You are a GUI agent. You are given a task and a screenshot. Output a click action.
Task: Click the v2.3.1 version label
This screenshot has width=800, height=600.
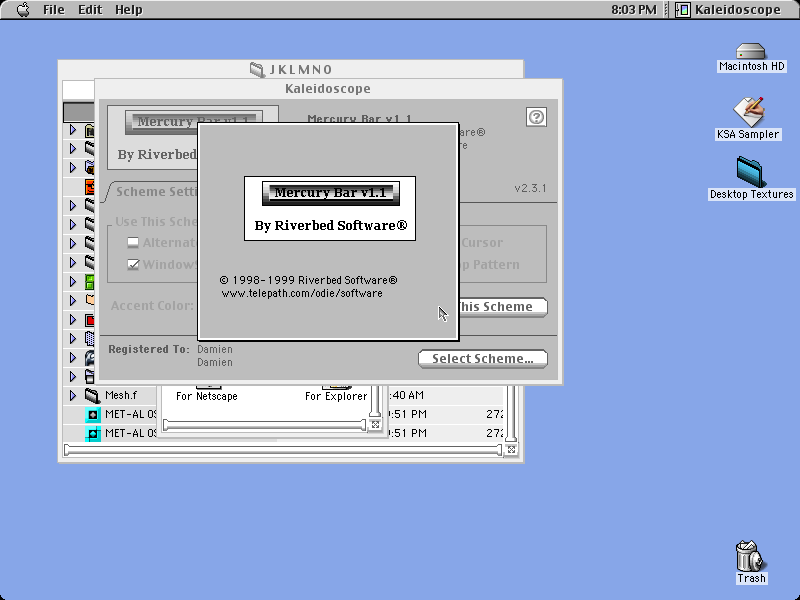pos(530,188)
